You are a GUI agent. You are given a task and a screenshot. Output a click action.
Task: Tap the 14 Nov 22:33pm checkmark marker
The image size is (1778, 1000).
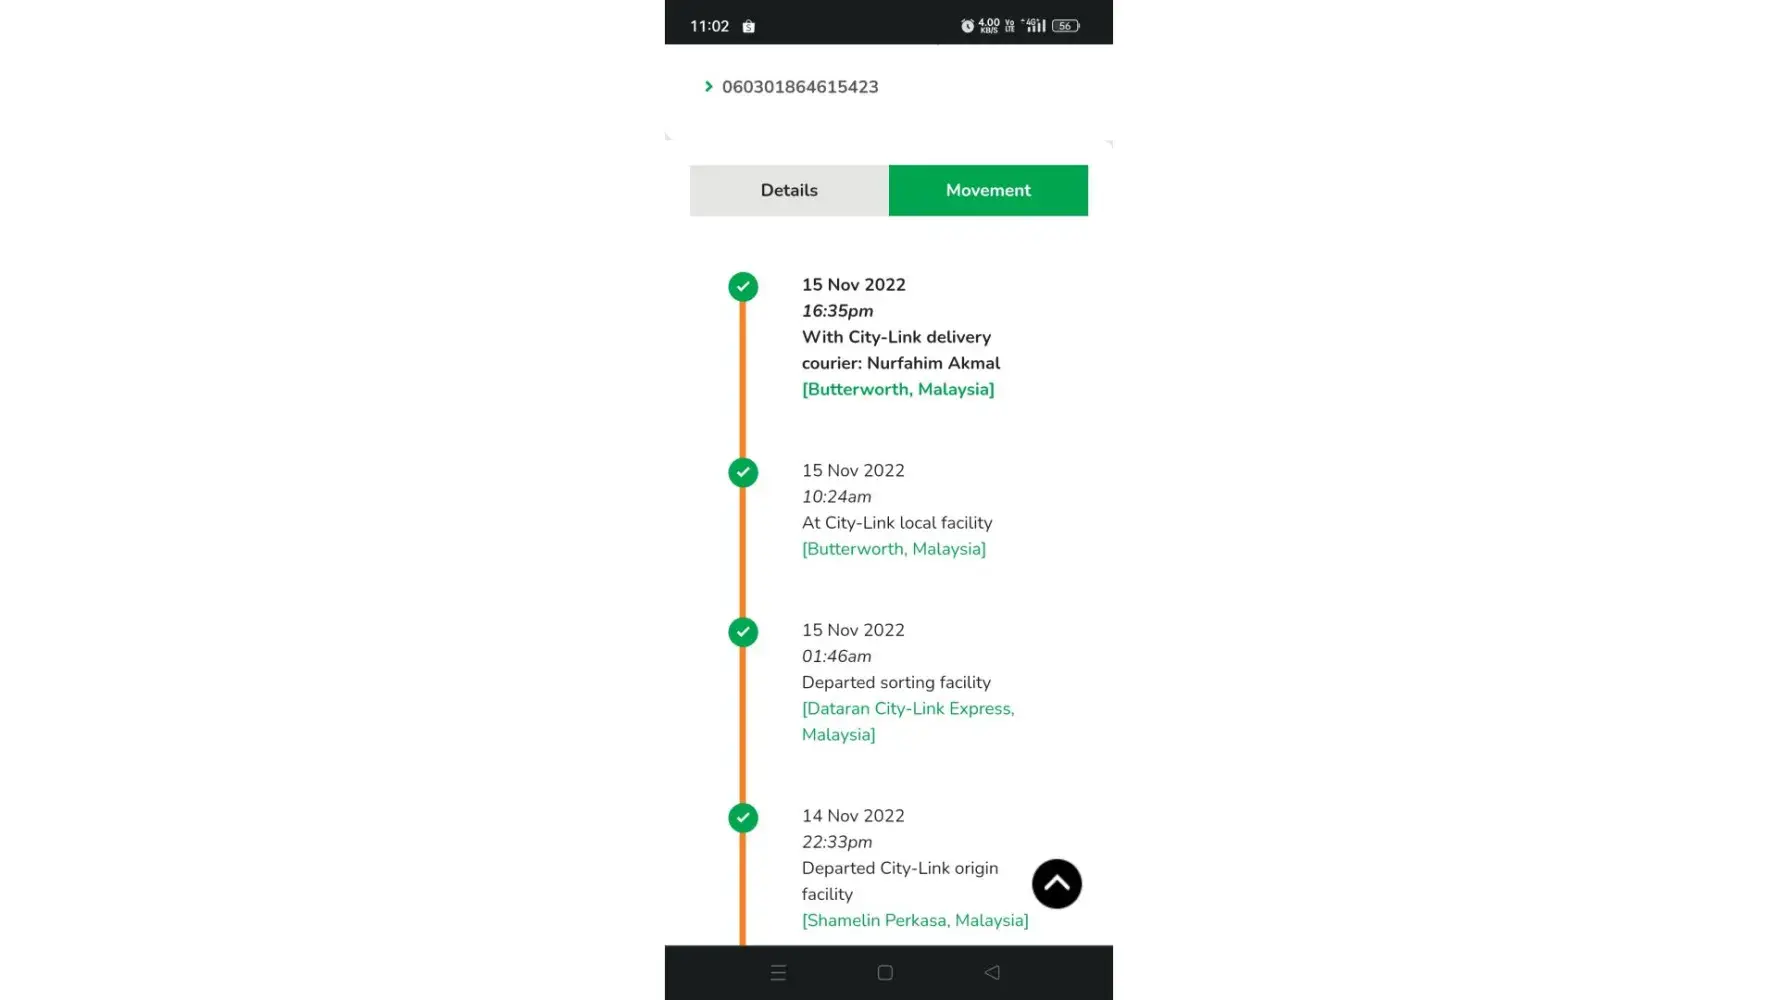tap(743, 818)
